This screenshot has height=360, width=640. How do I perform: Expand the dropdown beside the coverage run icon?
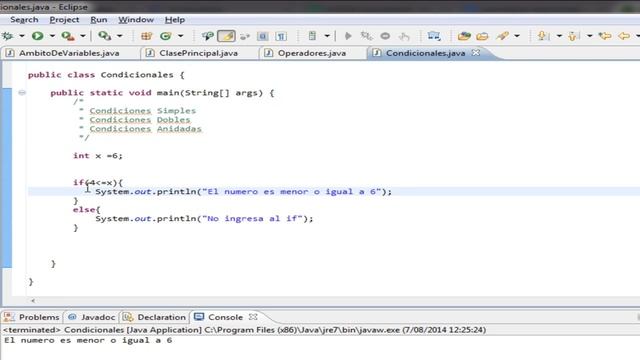pos(82,36)
